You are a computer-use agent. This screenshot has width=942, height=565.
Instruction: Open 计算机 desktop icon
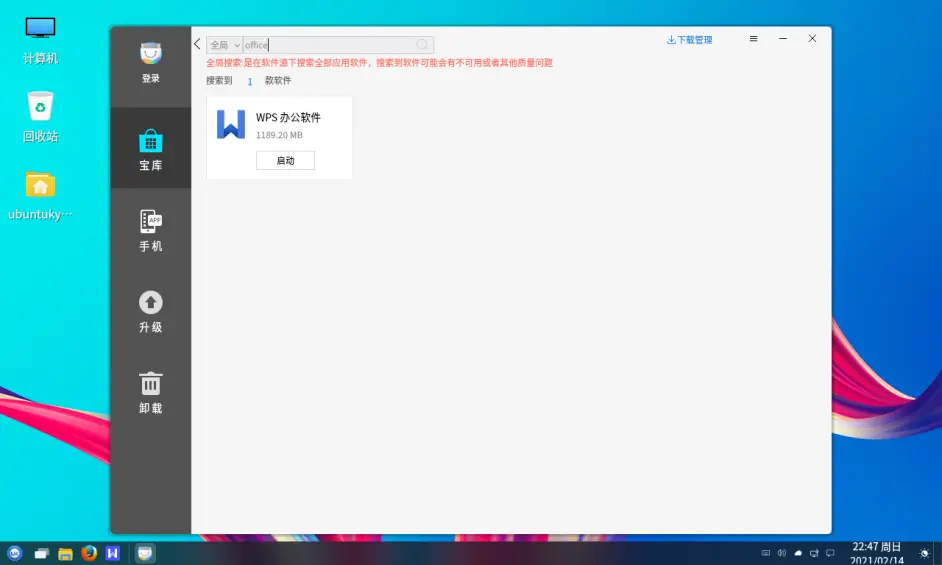pyautogui.click(x=40, y=40)
